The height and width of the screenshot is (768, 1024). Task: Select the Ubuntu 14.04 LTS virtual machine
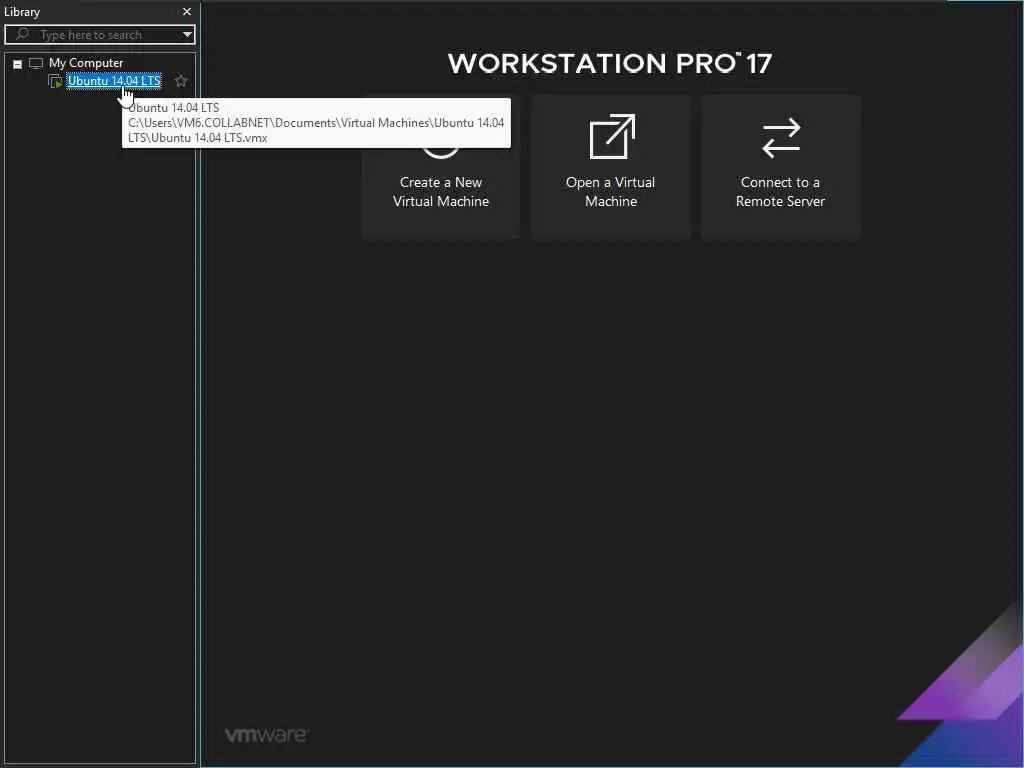tap(114, 81)
